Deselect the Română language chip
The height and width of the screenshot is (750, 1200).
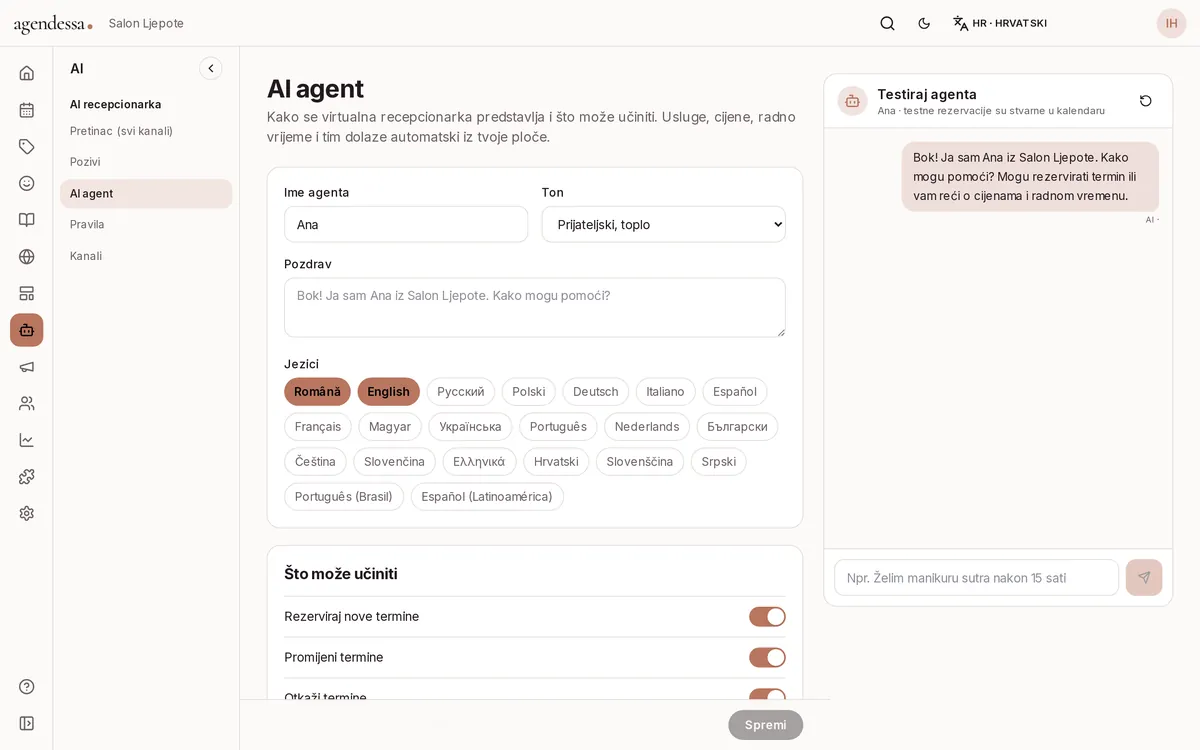coord(317,392)
